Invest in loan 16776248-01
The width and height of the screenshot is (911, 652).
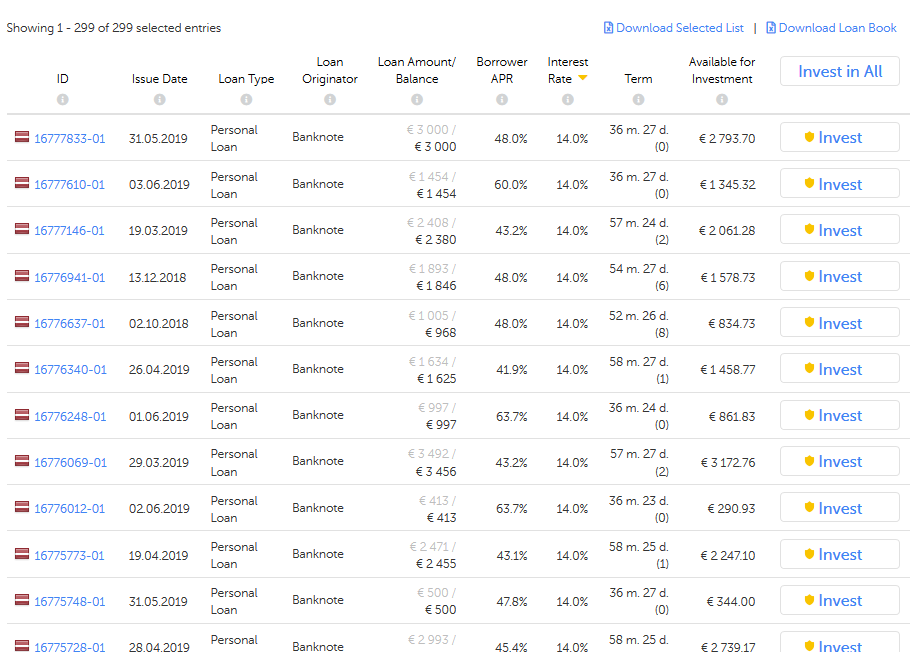[x=839, y=416]
